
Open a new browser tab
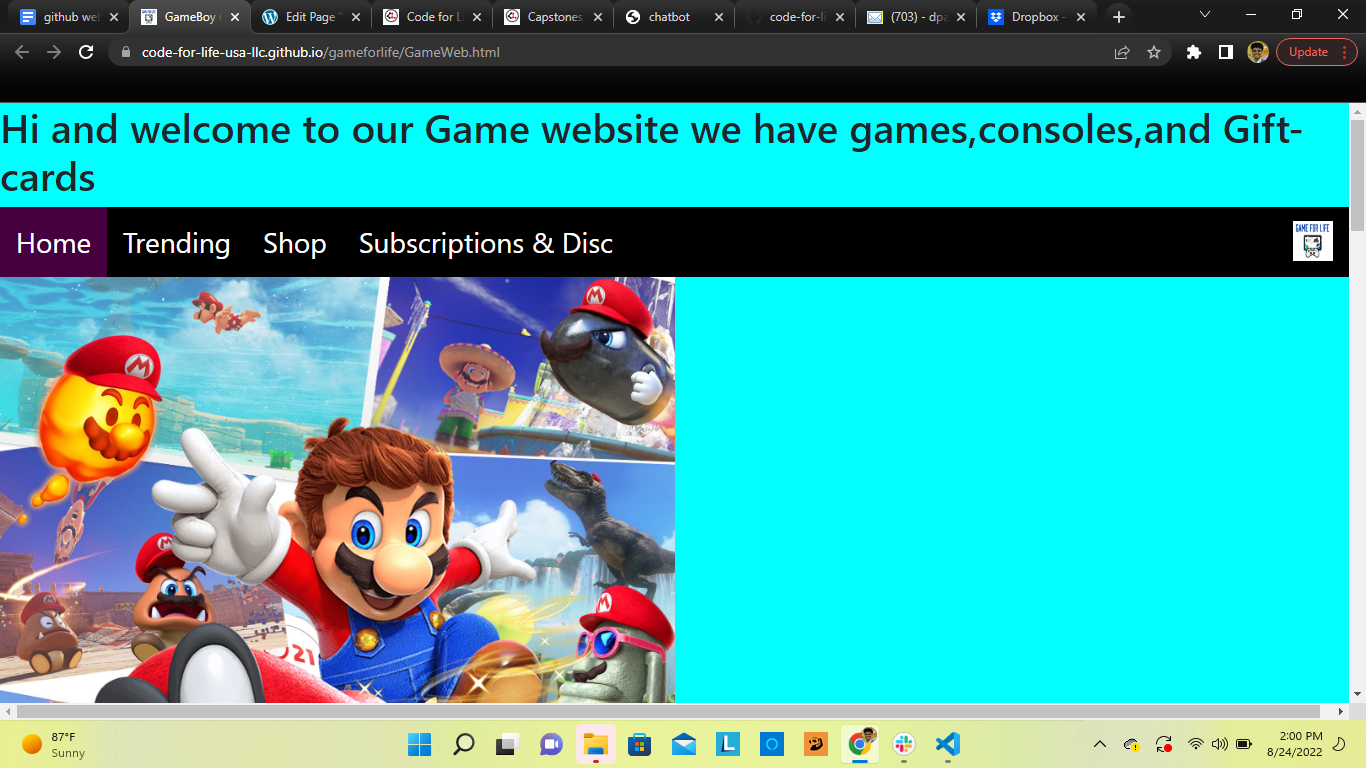point(1118,17)
